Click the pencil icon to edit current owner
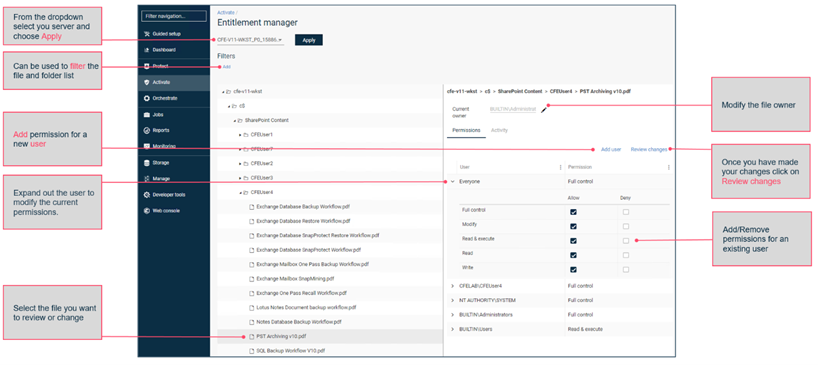This screenshot has height=365, width=818. (543, 110)
